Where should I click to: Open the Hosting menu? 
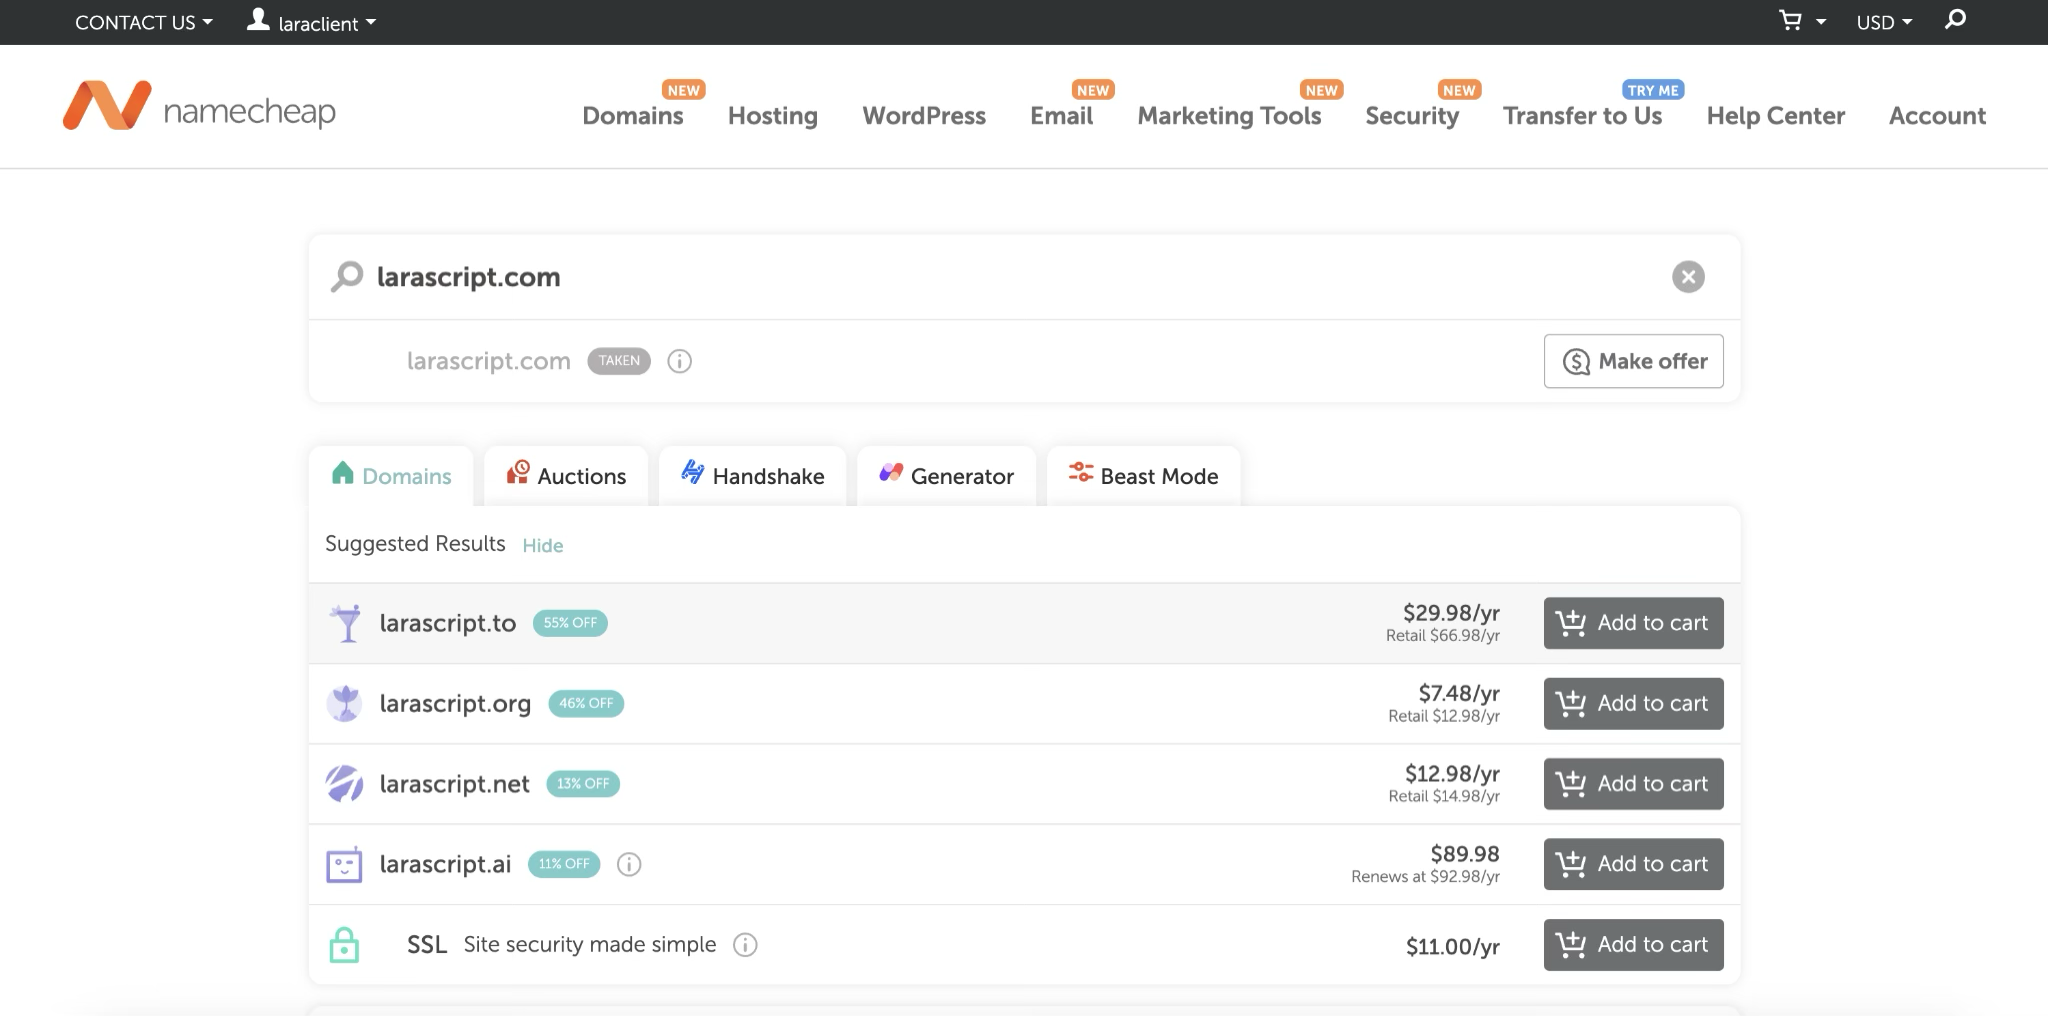coord(772,116)
